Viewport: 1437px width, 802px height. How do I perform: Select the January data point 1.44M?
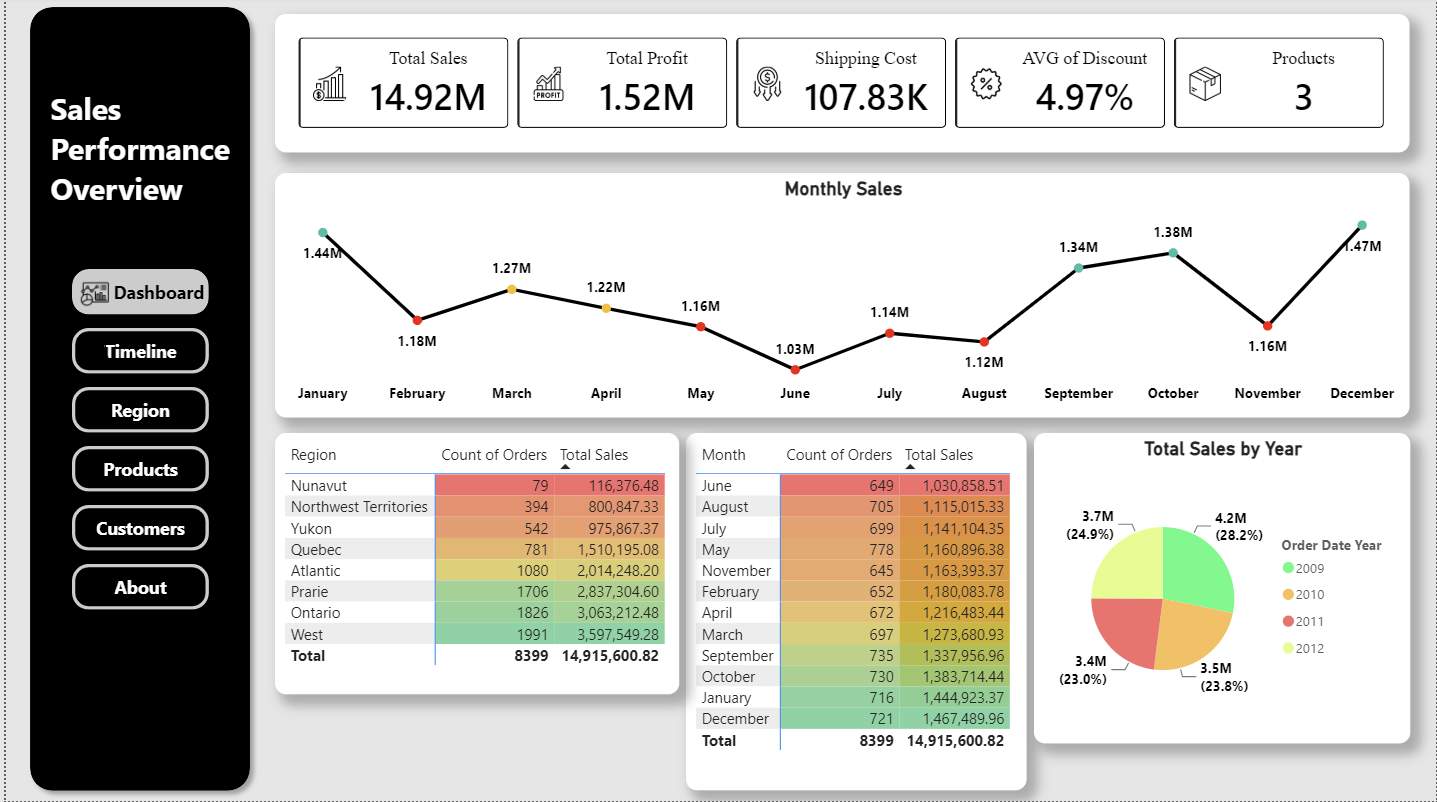[x=323, y=232]
